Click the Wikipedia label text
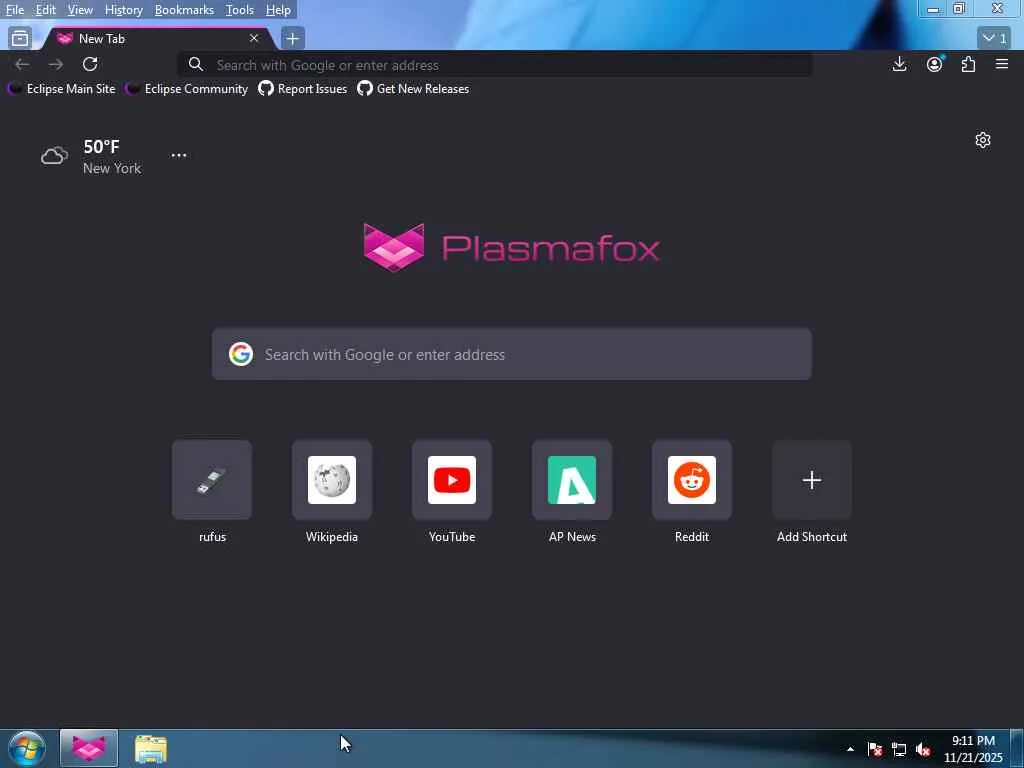 tap(332, 537)
